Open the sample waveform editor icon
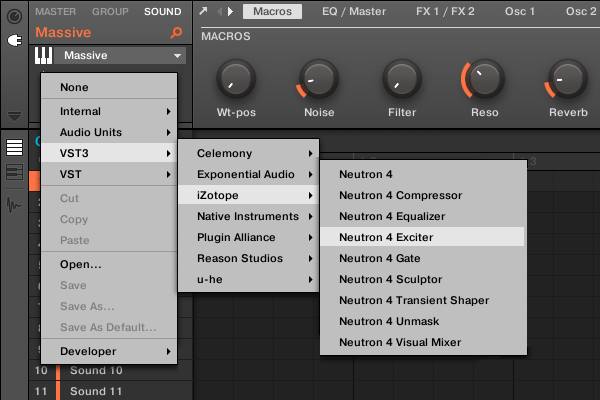Viewport: 600px width, 400px height. (15, 205)
